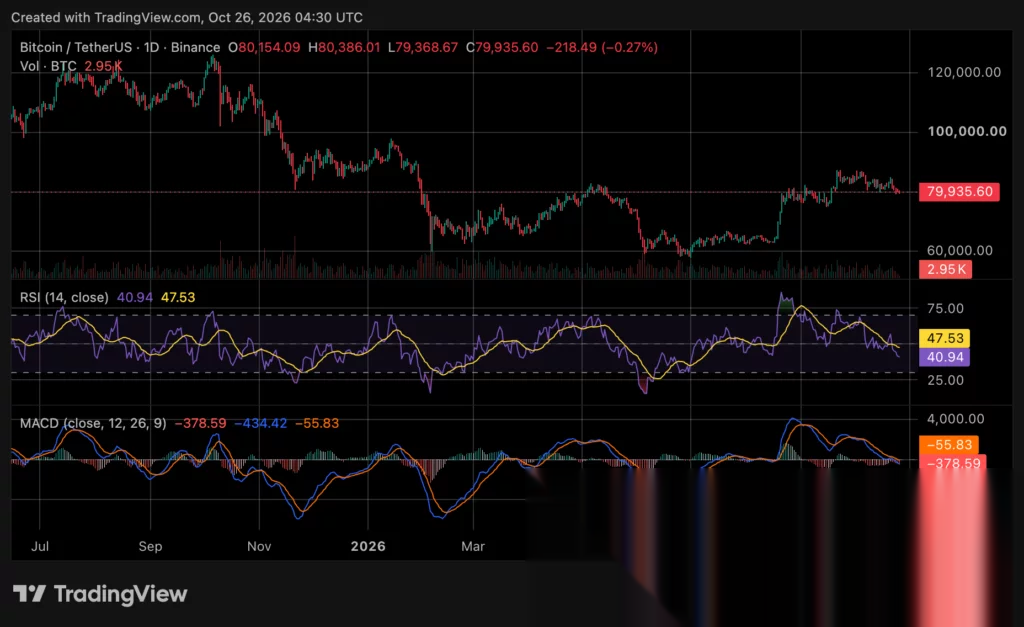Click the 100,000.00 price axis label
Image resolution: width=1024 pixels, height=627 pixels.
pyautogui.click(x=967, y=131)
